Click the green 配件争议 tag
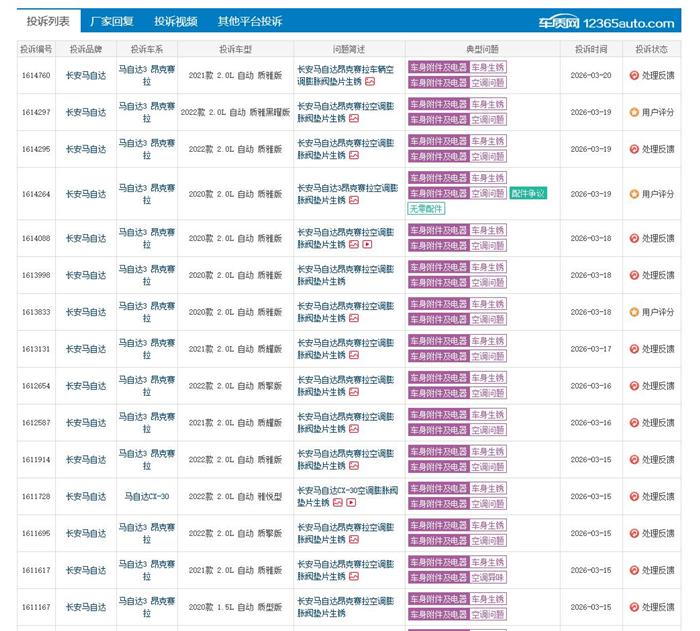This screenshot has width=700, height=631. tap(527, 193)
